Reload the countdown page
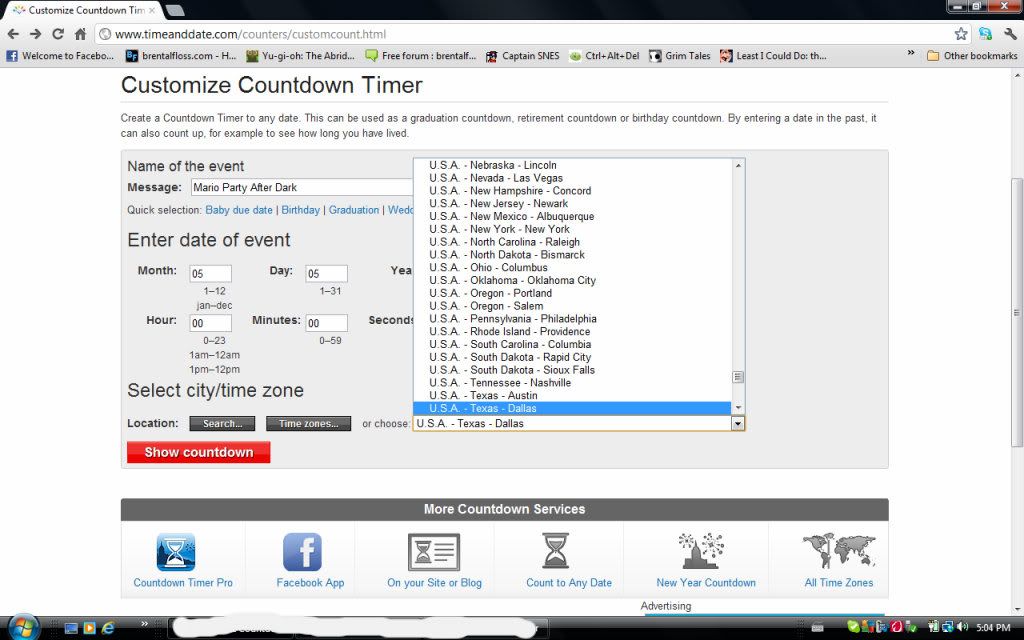 pos(58,34)
